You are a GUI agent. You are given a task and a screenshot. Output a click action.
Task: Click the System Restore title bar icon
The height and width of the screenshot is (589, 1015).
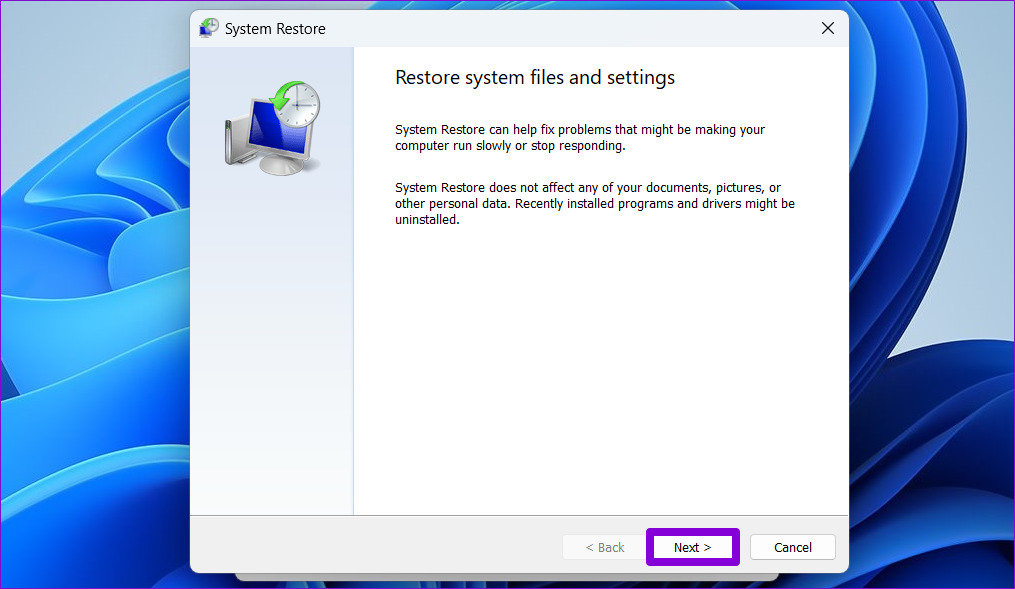click(209, 28)
